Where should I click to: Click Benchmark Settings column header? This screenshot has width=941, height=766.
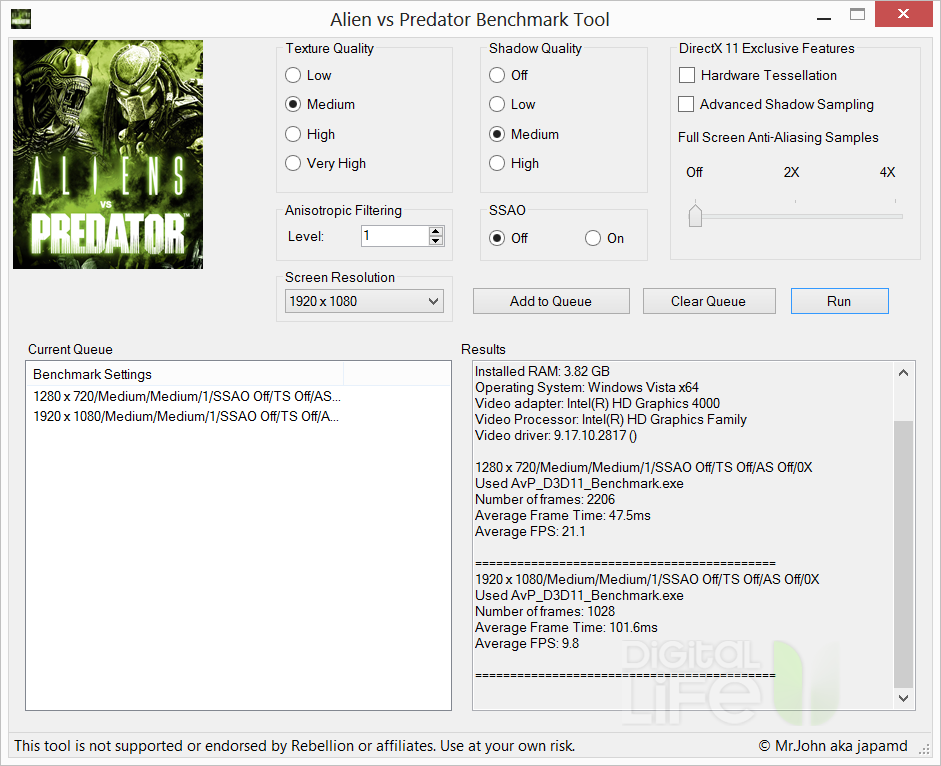point(185,374)
